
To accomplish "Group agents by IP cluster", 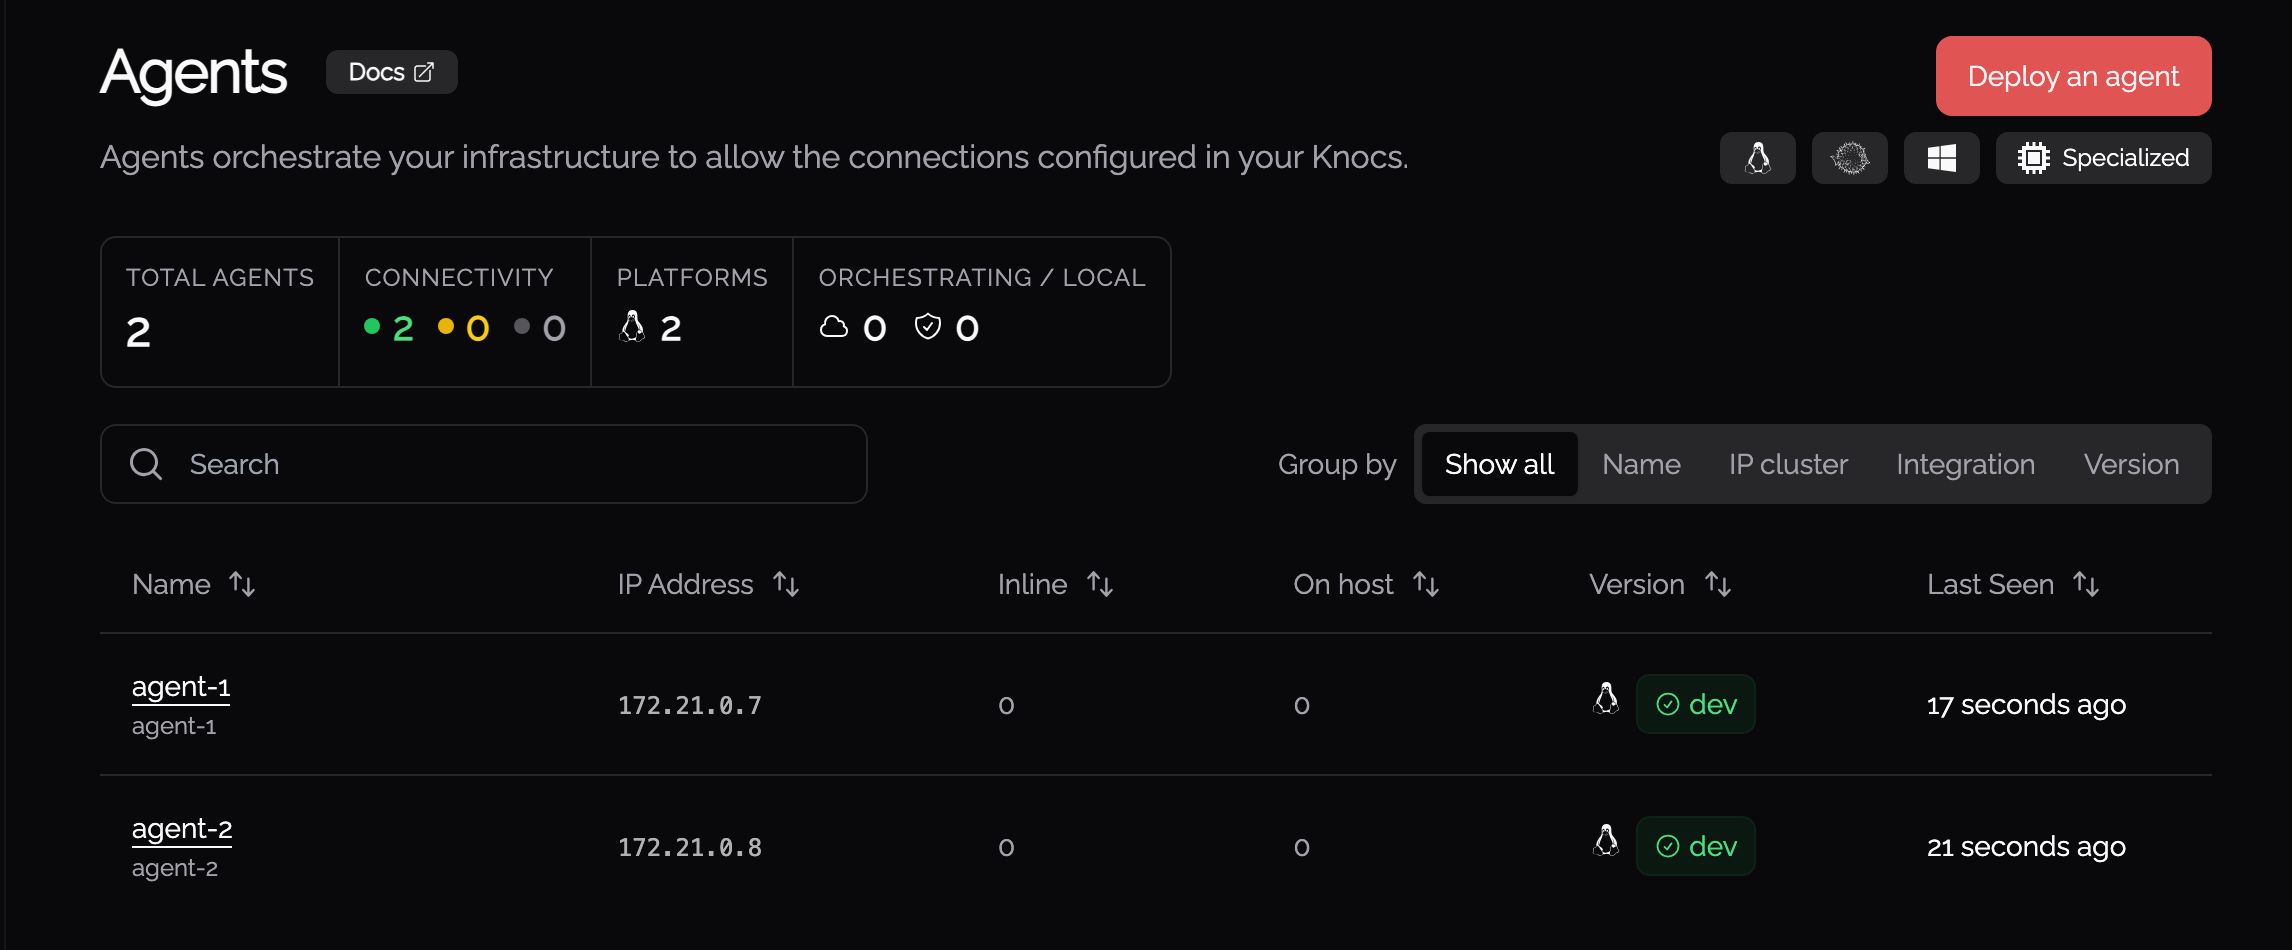I will (1788, 464).
